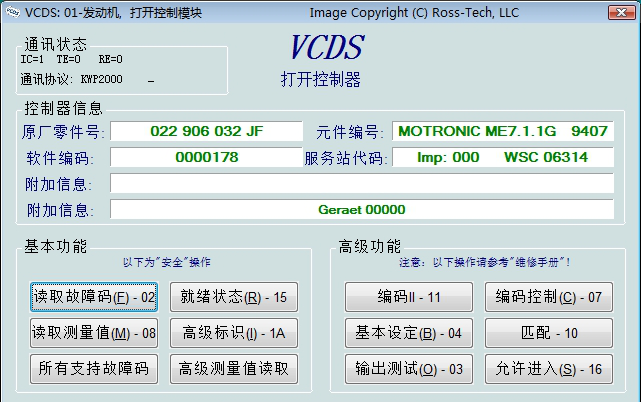This screenshot has height=418, width=641.
Task: Open 高级标识 - 1A advanced ID
Action: coord(234,333)
